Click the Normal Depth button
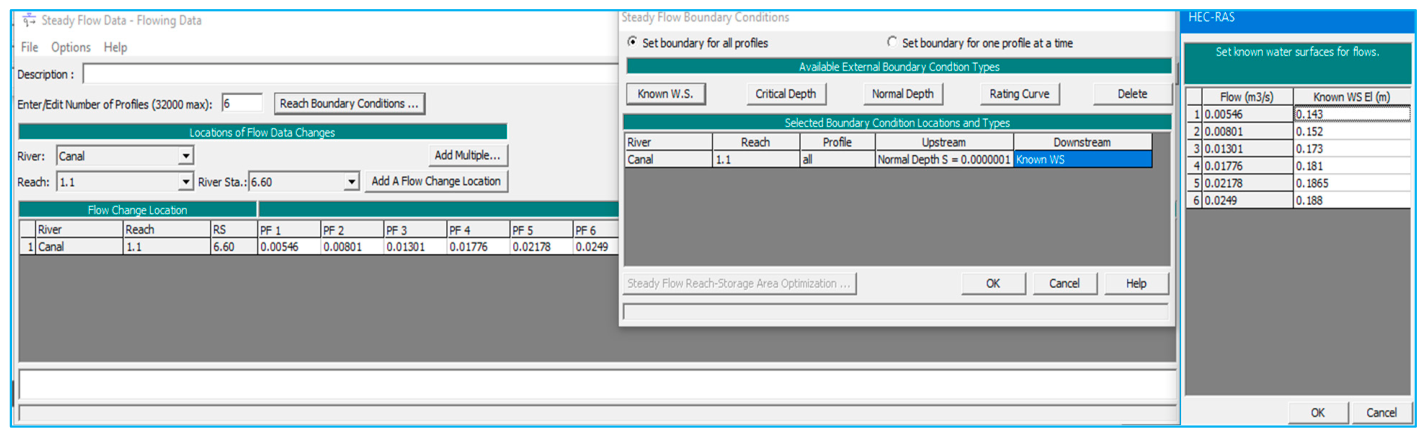This screenshot has width=1425, height=436. pyautogui.click(x=904, y=93)
